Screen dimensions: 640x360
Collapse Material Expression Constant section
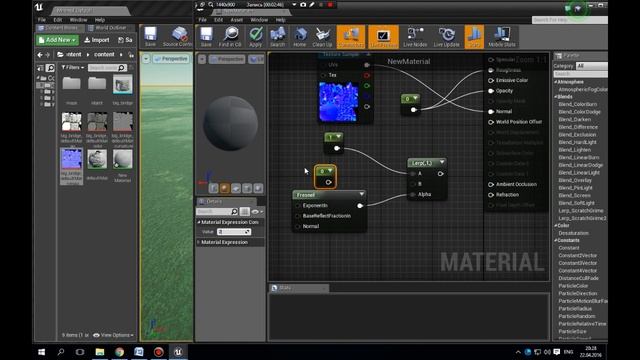tap(200, 222)
